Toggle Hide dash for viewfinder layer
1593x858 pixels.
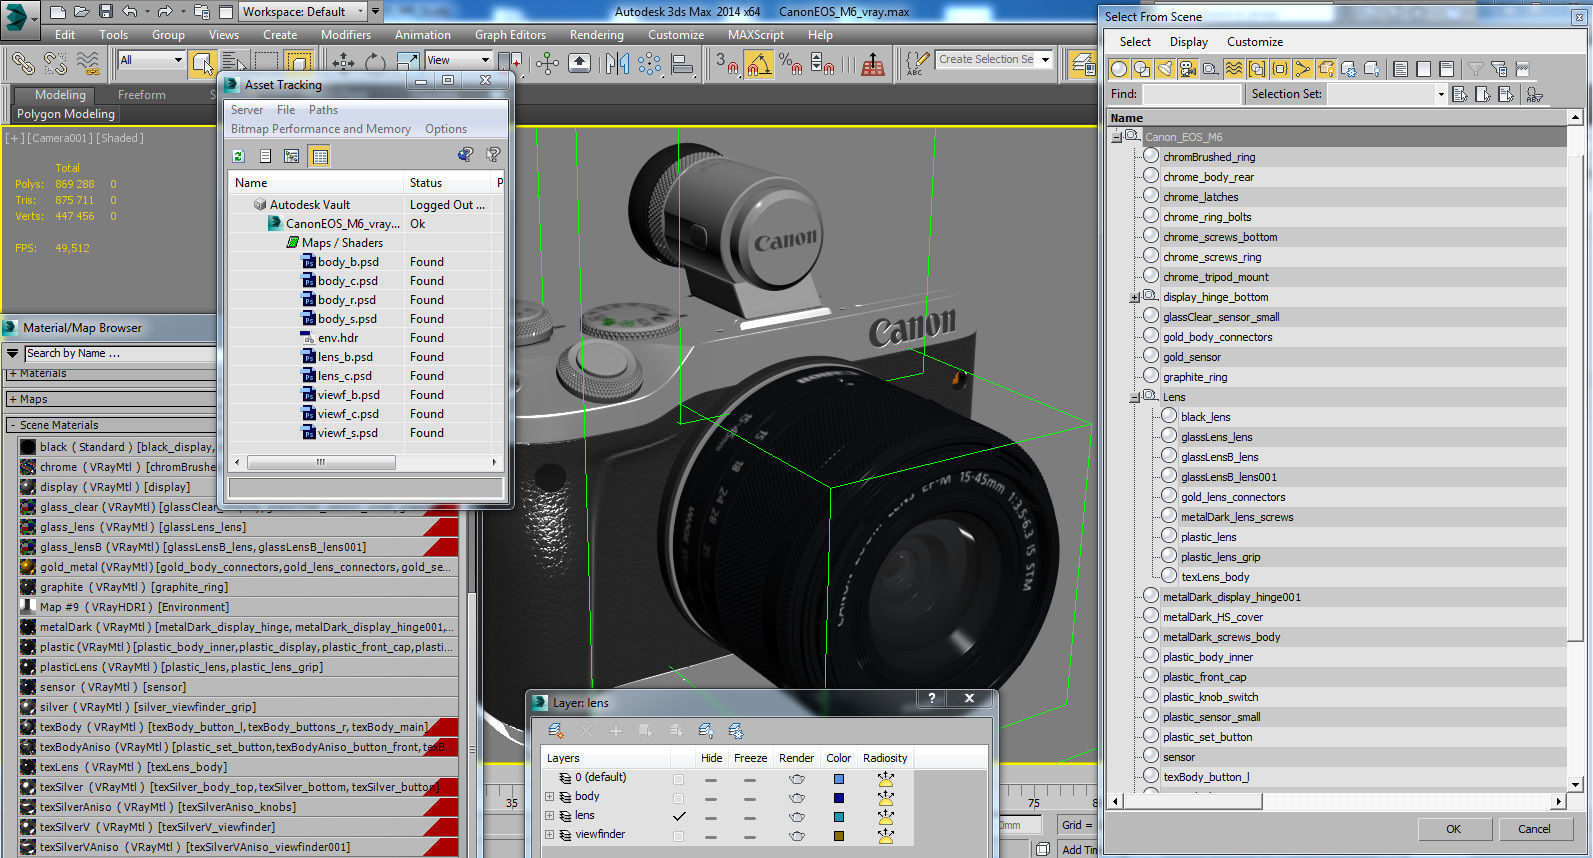tap(711, 835)
